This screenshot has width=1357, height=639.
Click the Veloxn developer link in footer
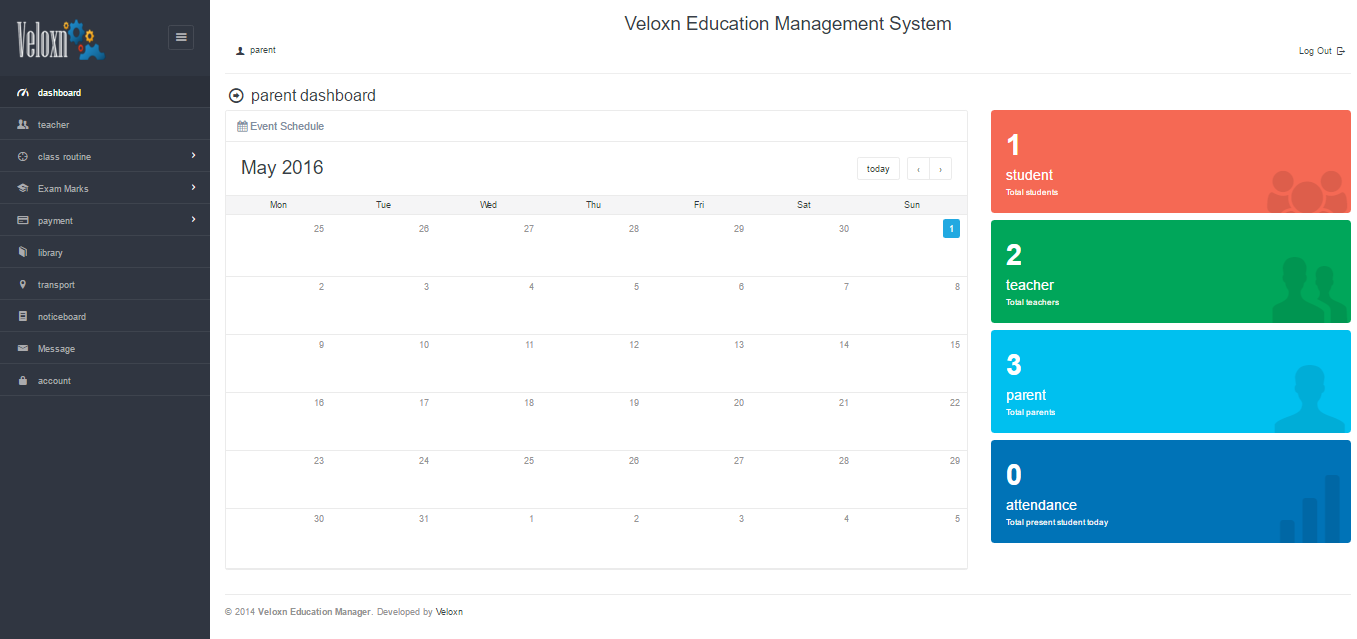449,612
